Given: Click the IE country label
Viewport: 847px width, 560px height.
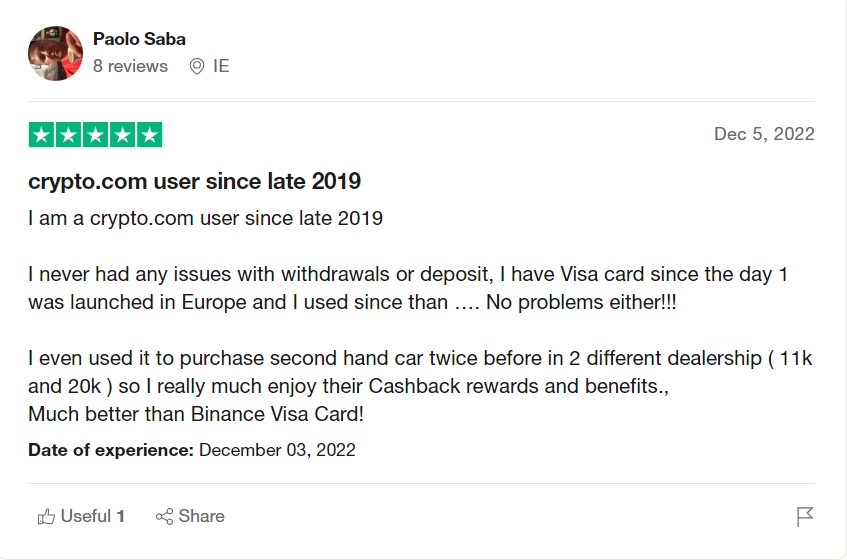Looking at the screenshot, I should (221, 66).
